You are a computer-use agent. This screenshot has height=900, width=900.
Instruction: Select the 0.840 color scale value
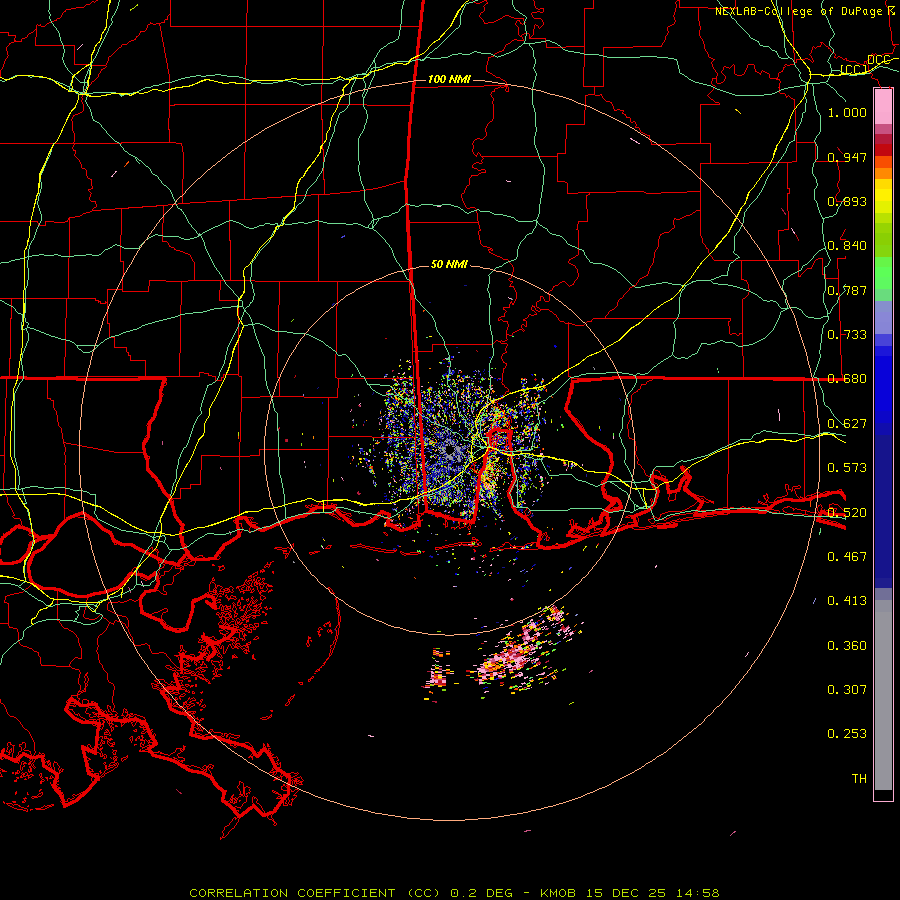point(847,246)
